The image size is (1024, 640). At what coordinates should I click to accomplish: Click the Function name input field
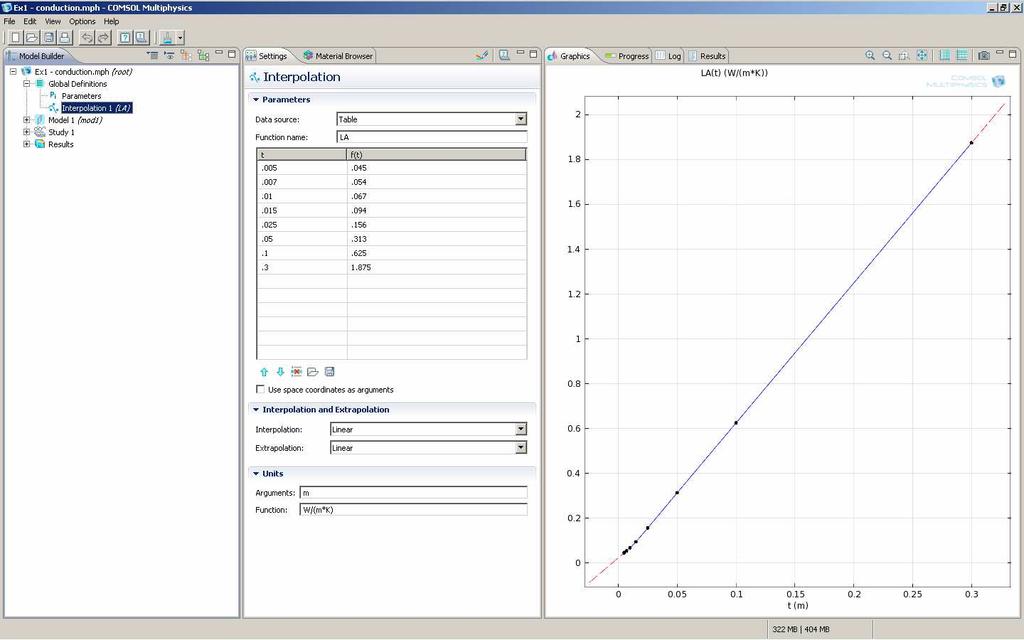(432, 137)
